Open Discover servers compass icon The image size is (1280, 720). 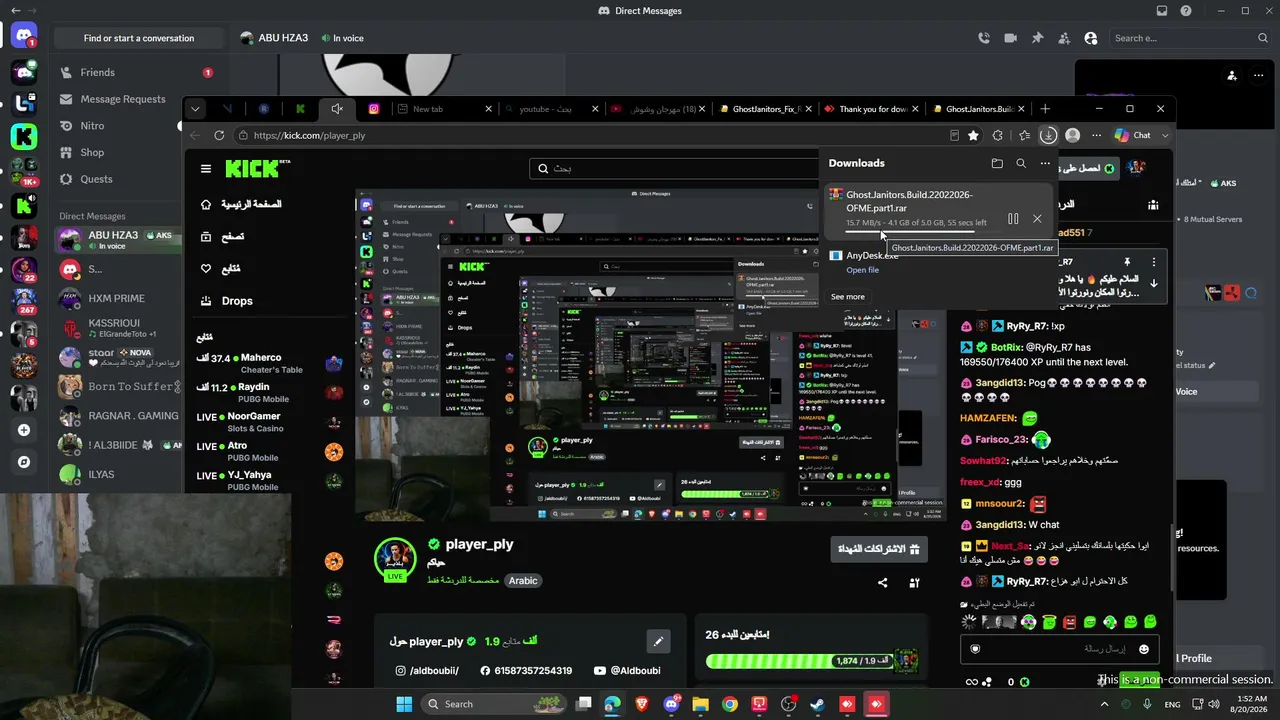(24, 462)
